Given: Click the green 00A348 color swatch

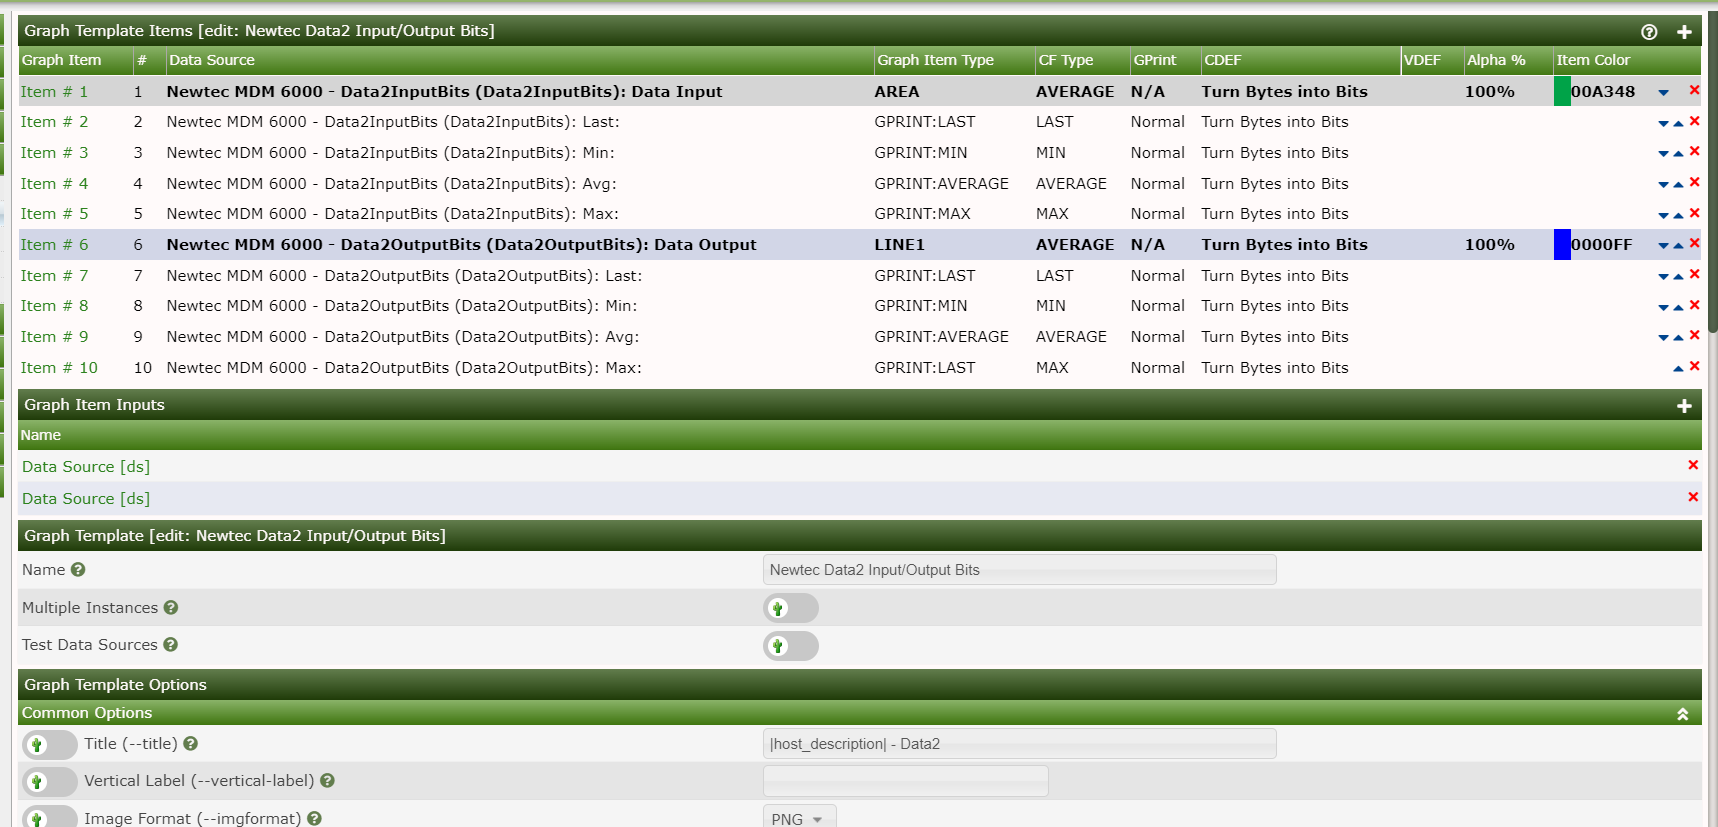Looking at the screenshot, I should [1562, 91].
